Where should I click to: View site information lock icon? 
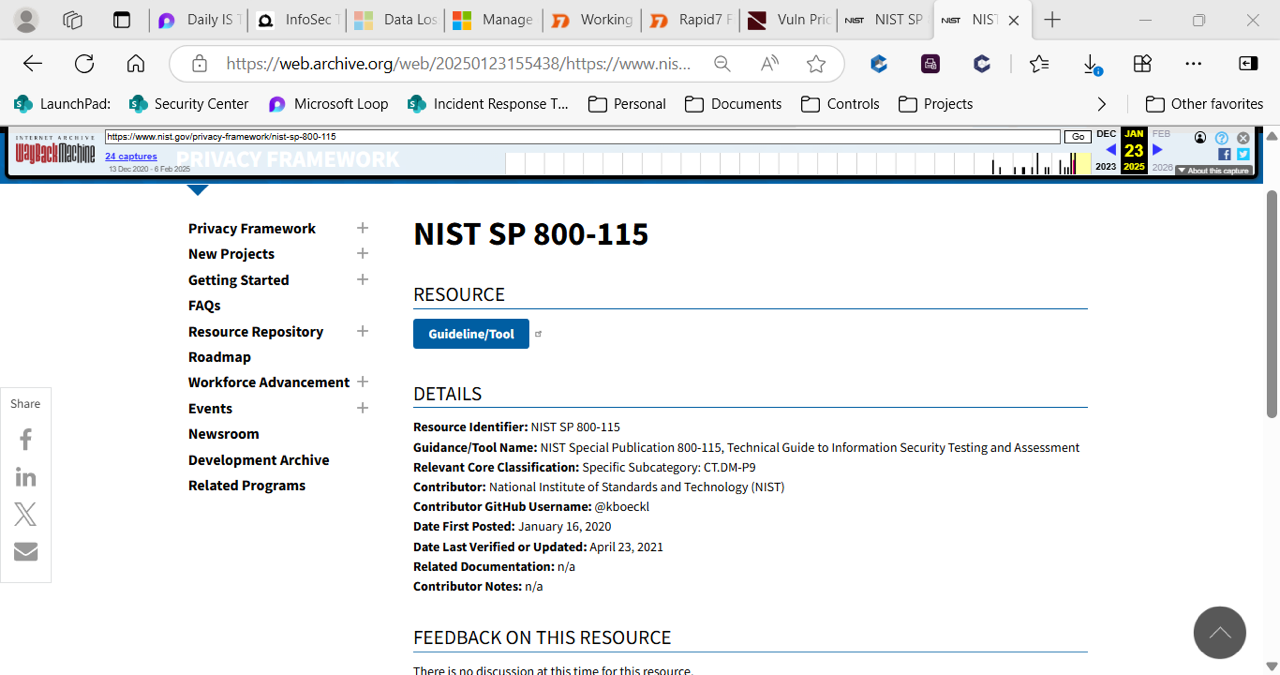coord(199,64)
